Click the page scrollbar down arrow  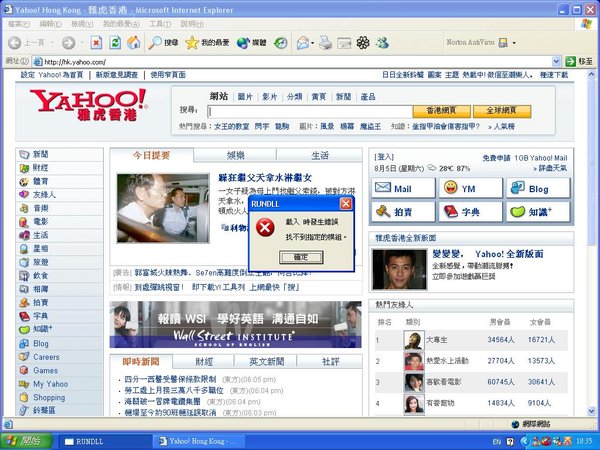pos(591,411)
